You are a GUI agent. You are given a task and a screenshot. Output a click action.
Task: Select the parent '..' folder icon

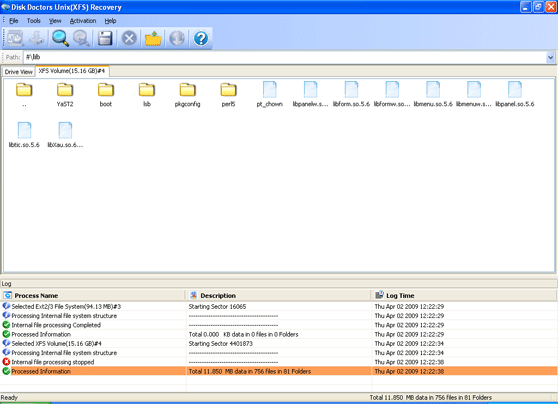point(24,94)
